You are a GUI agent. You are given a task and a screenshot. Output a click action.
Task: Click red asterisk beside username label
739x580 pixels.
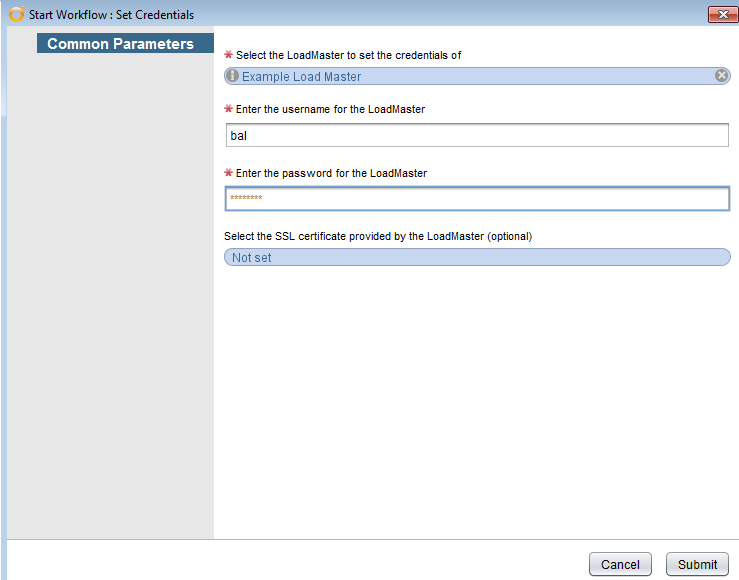(x=229, y=108)
